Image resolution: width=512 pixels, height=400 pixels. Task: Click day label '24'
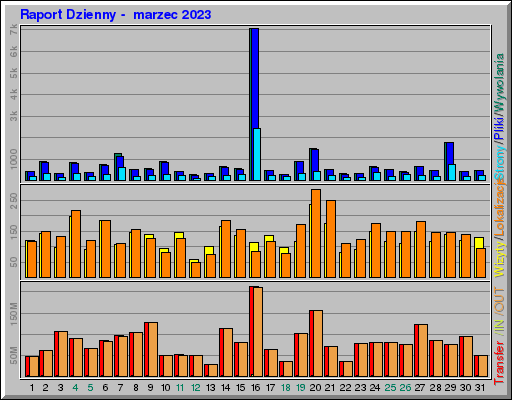pos(375,388)
